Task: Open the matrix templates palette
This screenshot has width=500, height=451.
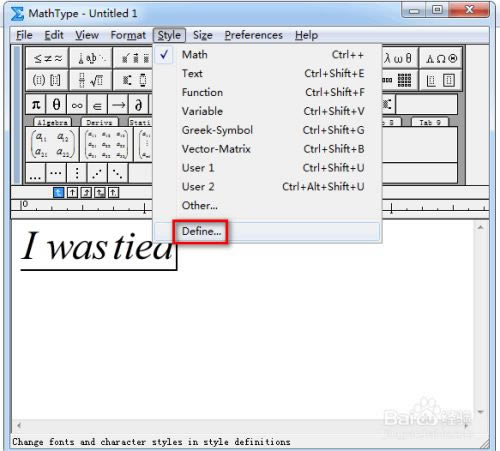Action: (399, 80)
